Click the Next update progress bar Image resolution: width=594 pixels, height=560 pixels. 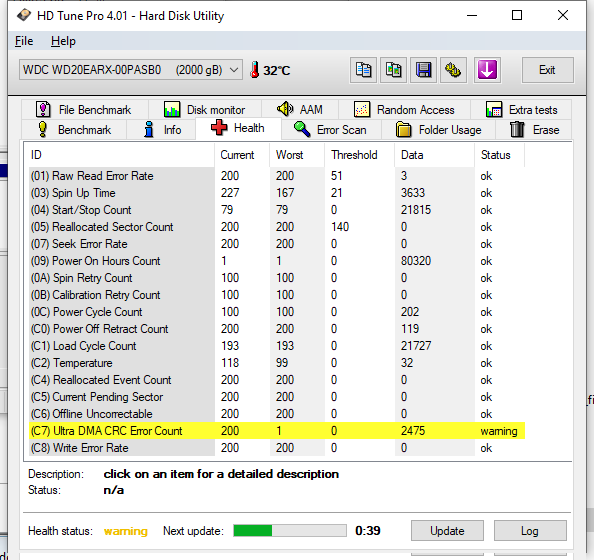pyautogui.click(x=290, y=531)
